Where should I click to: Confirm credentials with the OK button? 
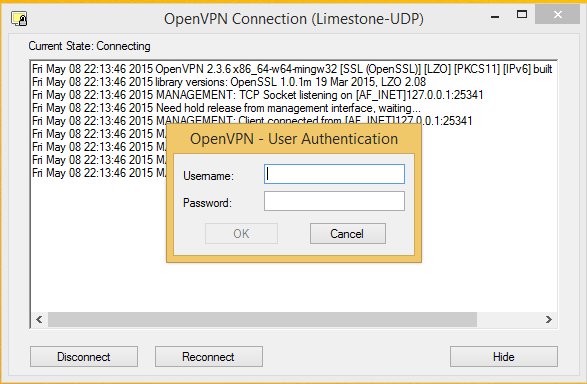pyautogui.click(x=241, y=234)
